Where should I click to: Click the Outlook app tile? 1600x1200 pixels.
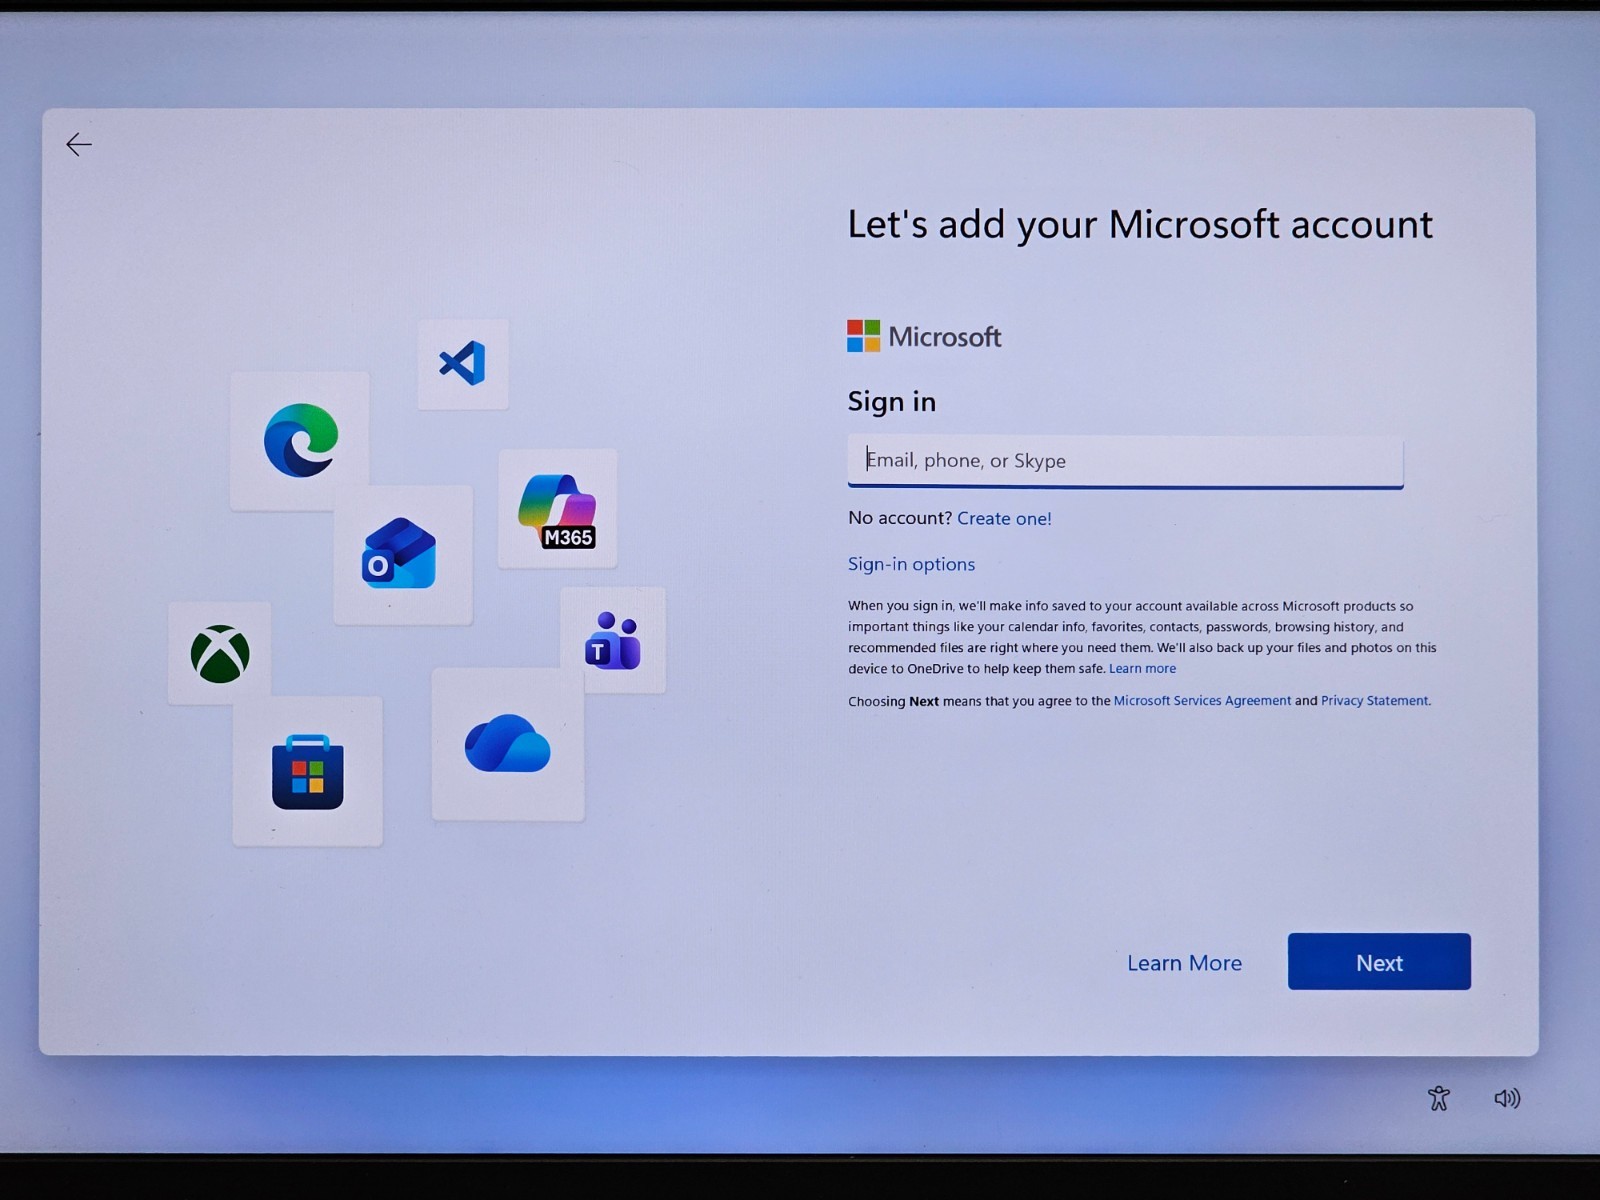[x=402, y=554]
